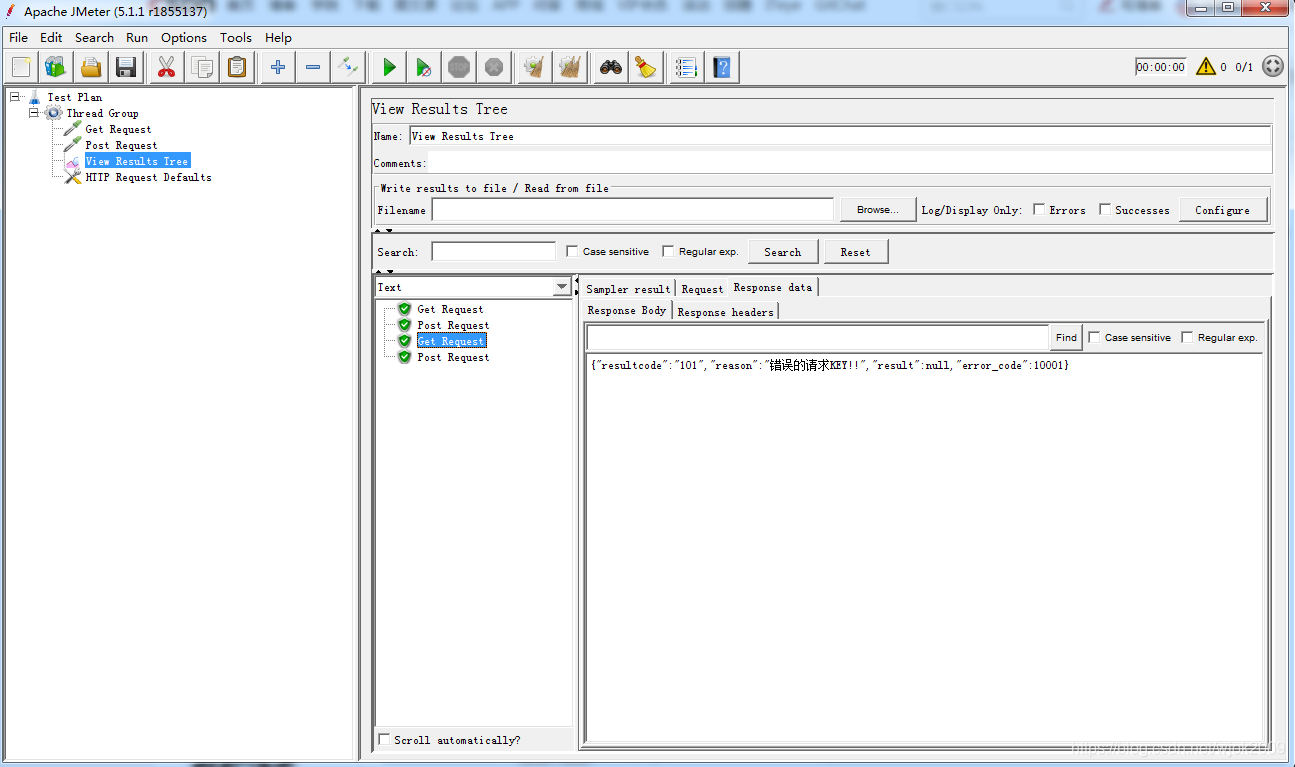This screenshot has height=767, width=1295.
Task: Select the Response Body tab
Action: (x=627, y=311)
